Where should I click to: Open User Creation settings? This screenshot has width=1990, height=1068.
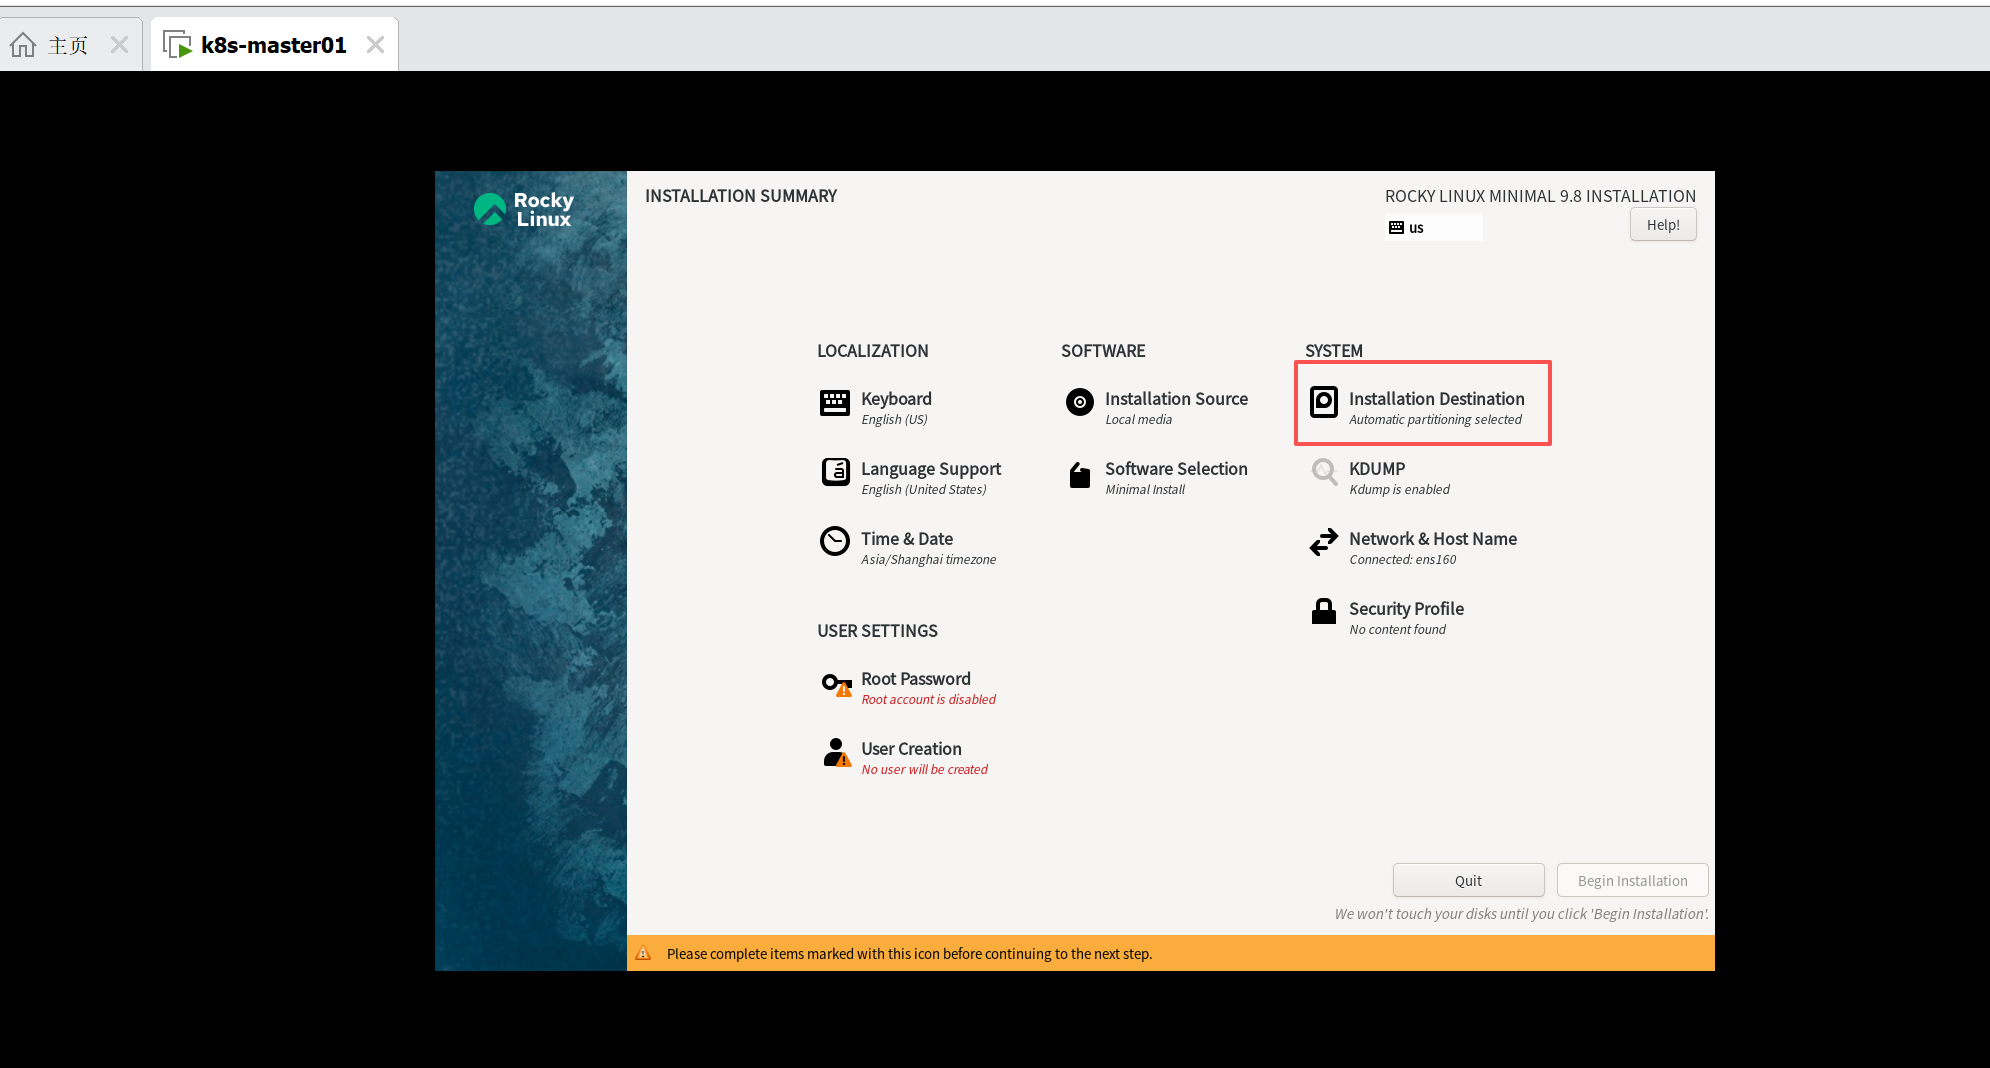click(911, 749)
